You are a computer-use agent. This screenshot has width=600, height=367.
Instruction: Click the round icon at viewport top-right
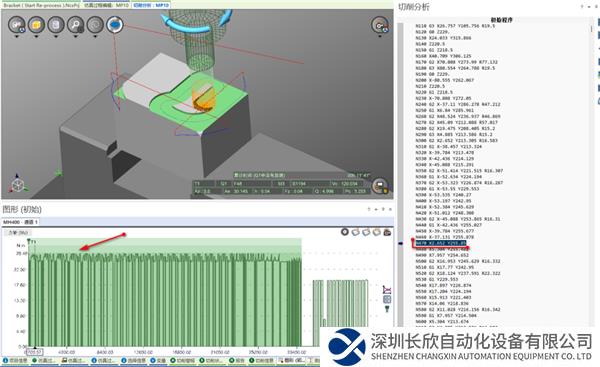click(380, 25)
